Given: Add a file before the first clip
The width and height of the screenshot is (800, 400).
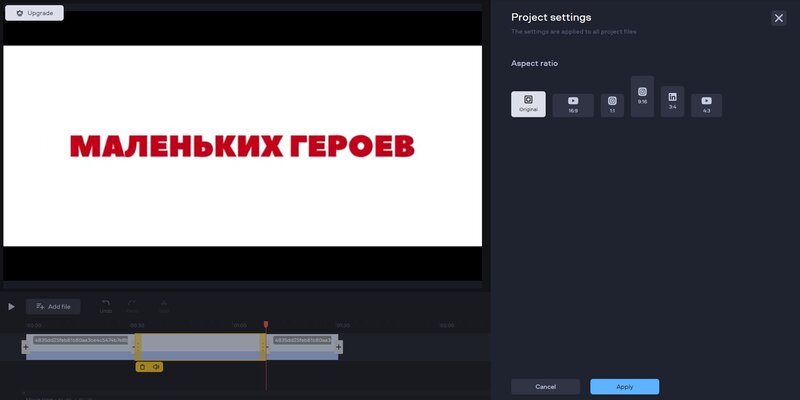Looking at the screenshot, I should coord(26,347).
